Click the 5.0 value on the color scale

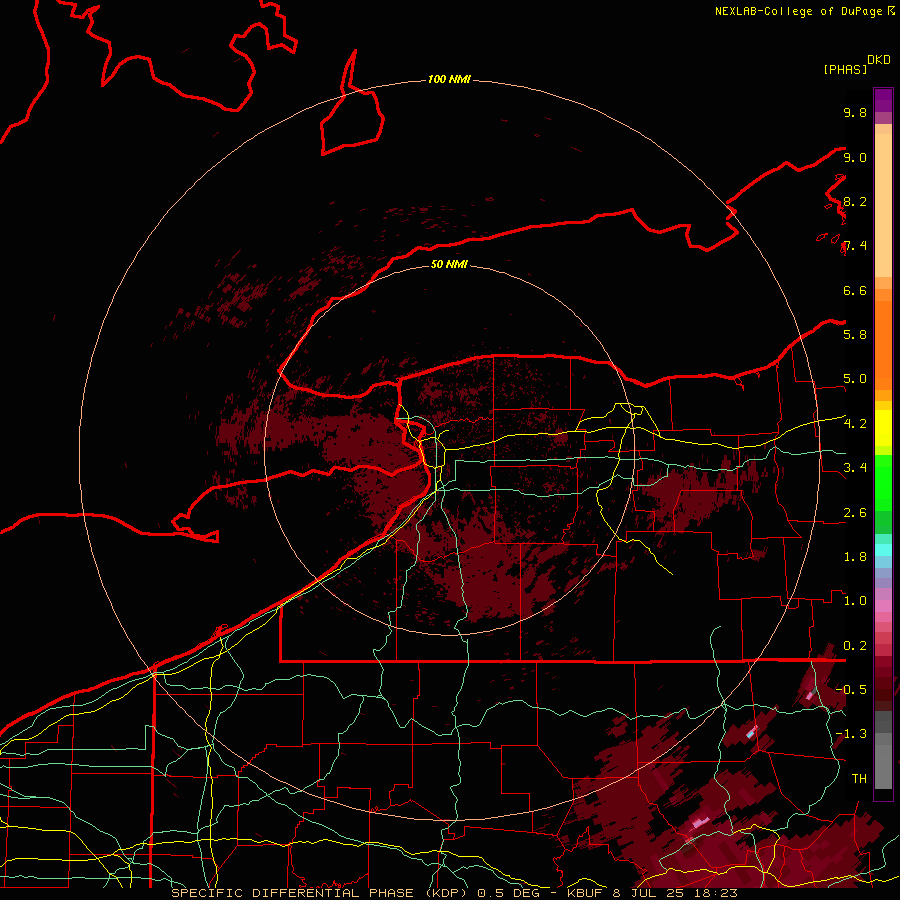[x=855, y=379]
